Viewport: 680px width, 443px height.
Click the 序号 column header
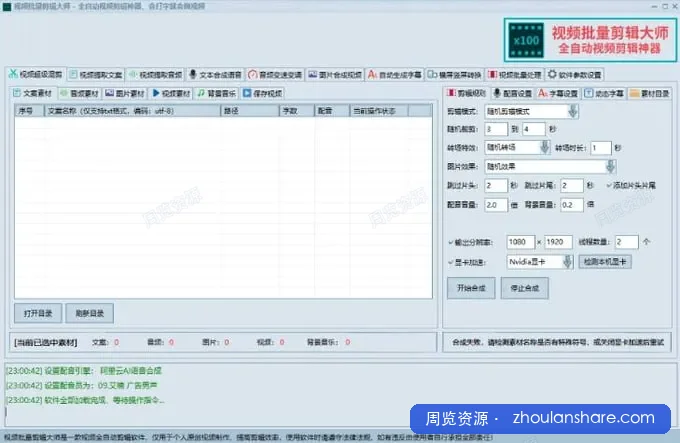[x=29, y=111]
